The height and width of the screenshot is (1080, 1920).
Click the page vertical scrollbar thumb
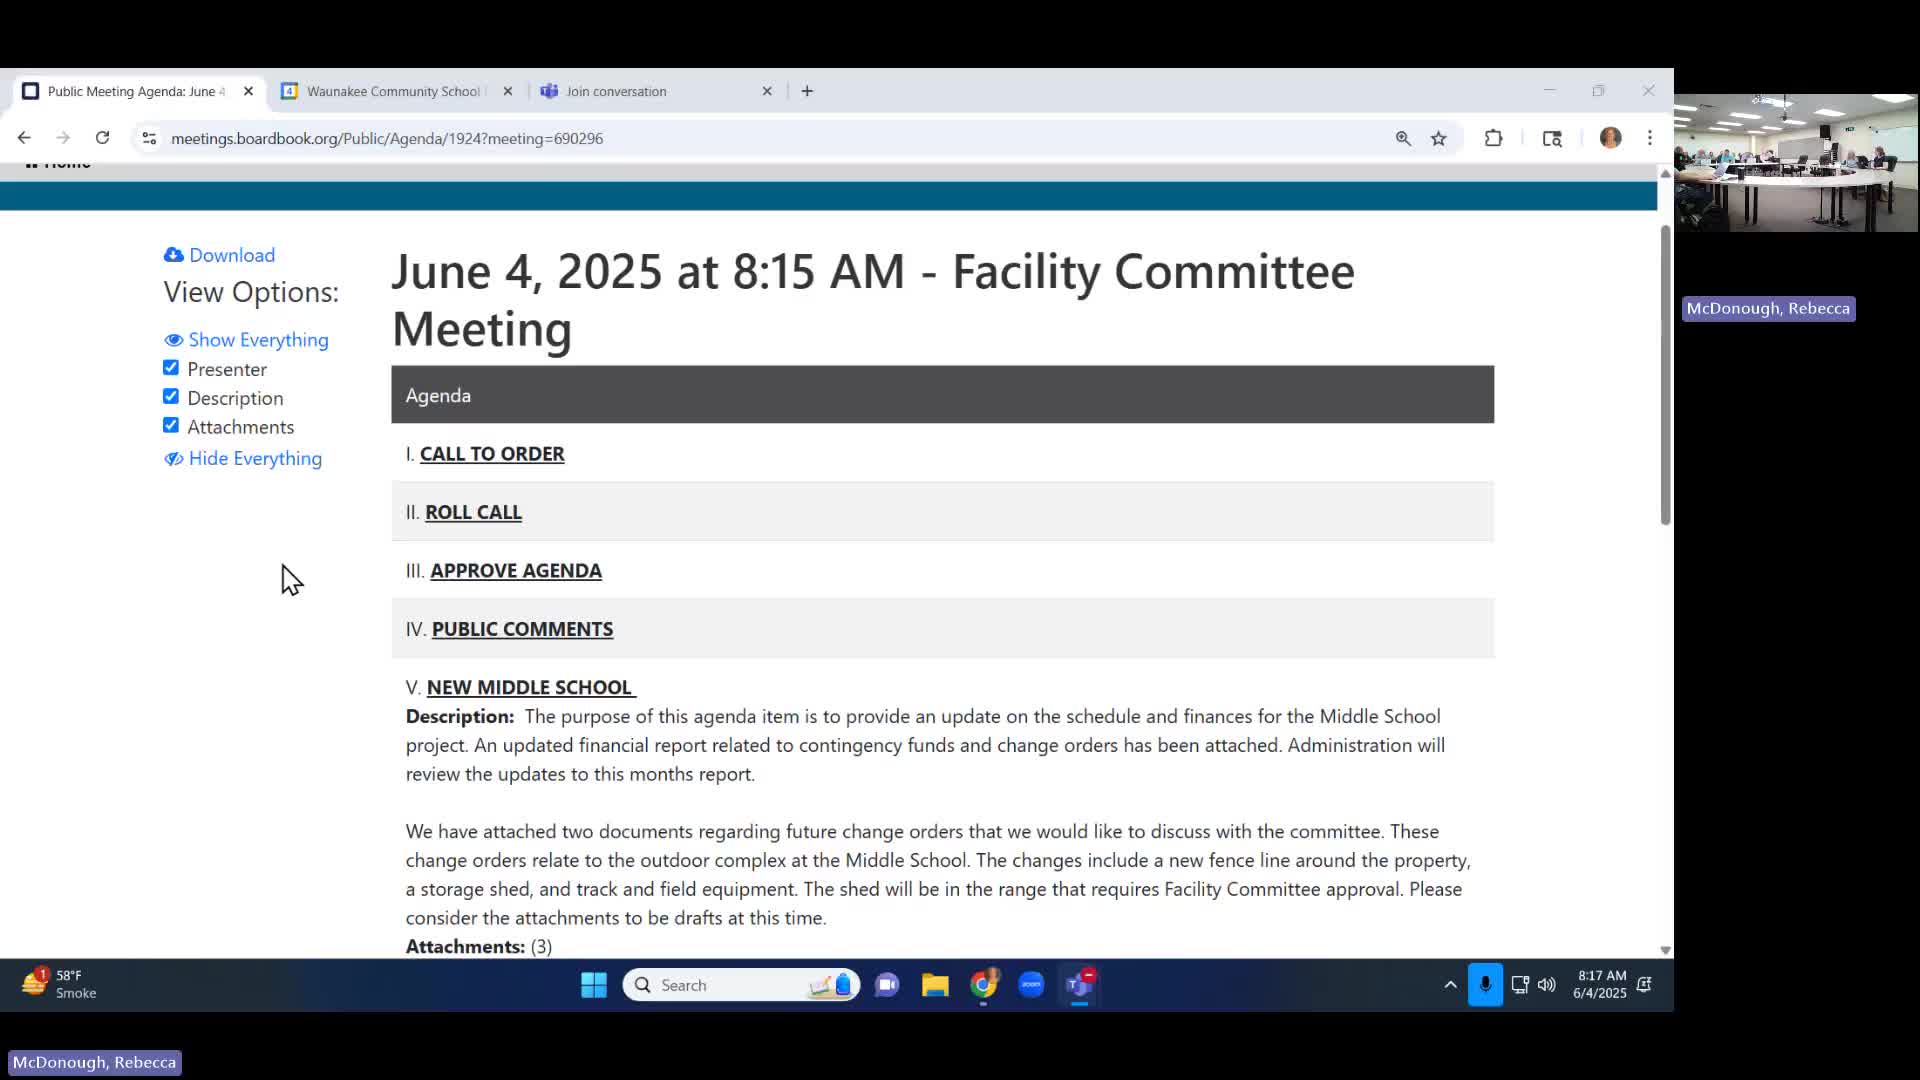[x=1665, y=375]
